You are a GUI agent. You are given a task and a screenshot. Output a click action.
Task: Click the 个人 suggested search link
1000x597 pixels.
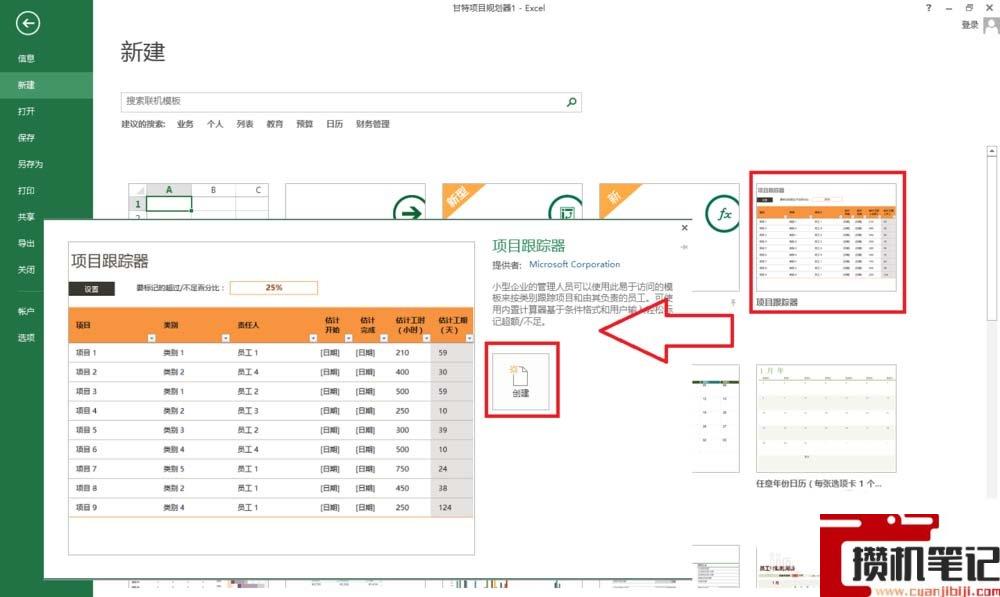click(x=215, y=124)
